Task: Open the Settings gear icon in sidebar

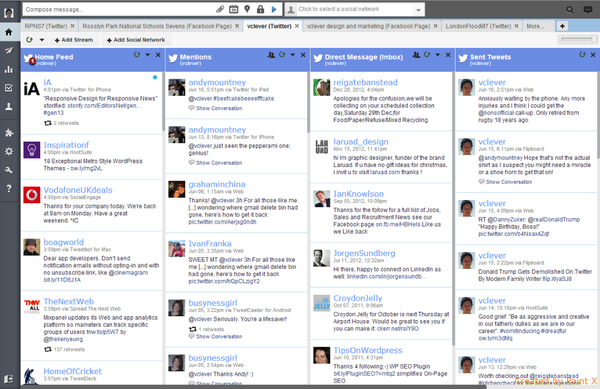Action: pos(9,151)
